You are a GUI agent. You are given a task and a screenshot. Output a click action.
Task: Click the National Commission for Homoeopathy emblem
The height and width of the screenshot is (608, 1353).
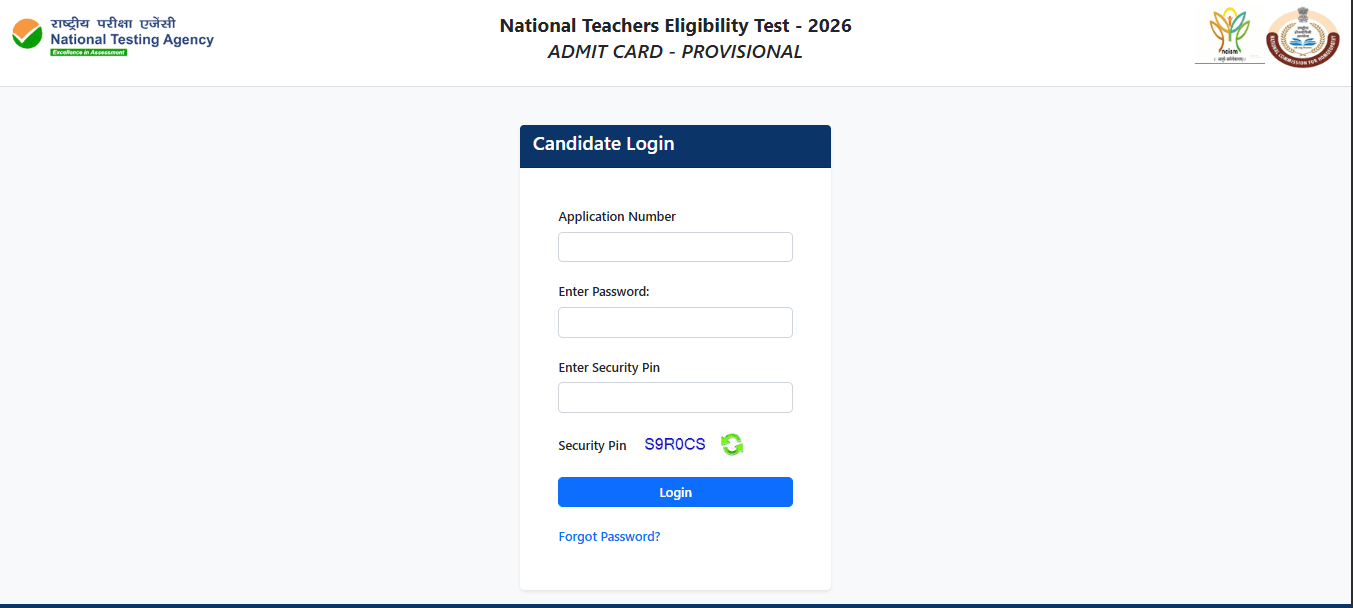tap(1303, 36)
